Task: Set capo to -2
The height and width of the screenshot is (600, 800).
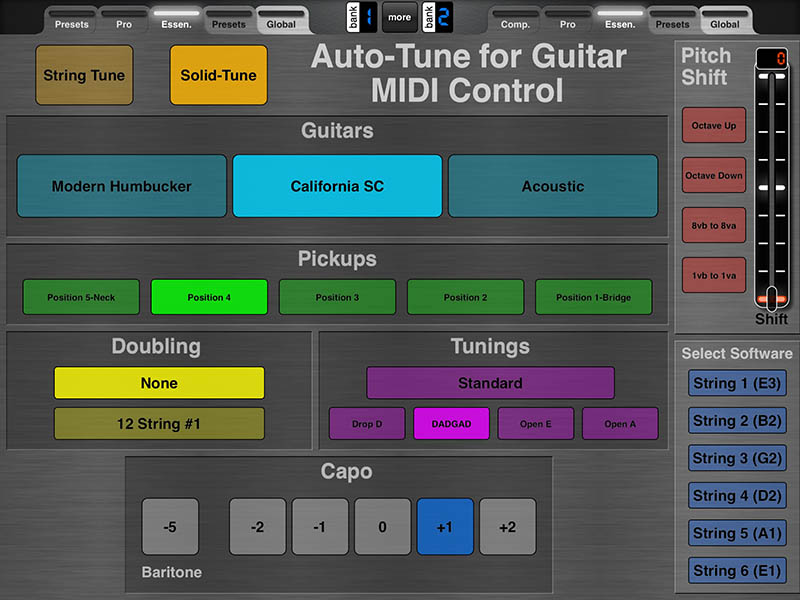Action: (x=258, y=527)
